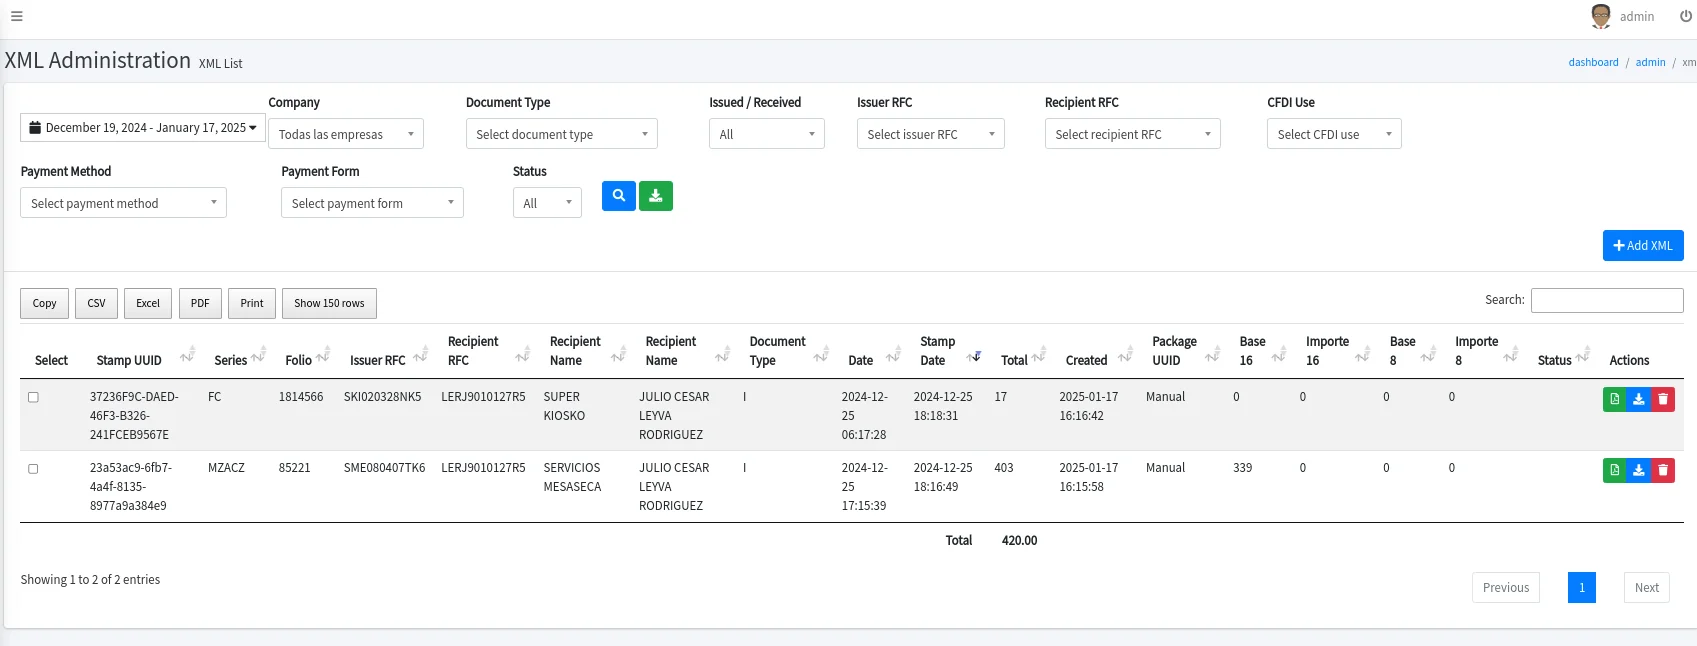Check the box for folio 1814566
This screenshot has height=646, width=1697.
click(x=33, y=397)
